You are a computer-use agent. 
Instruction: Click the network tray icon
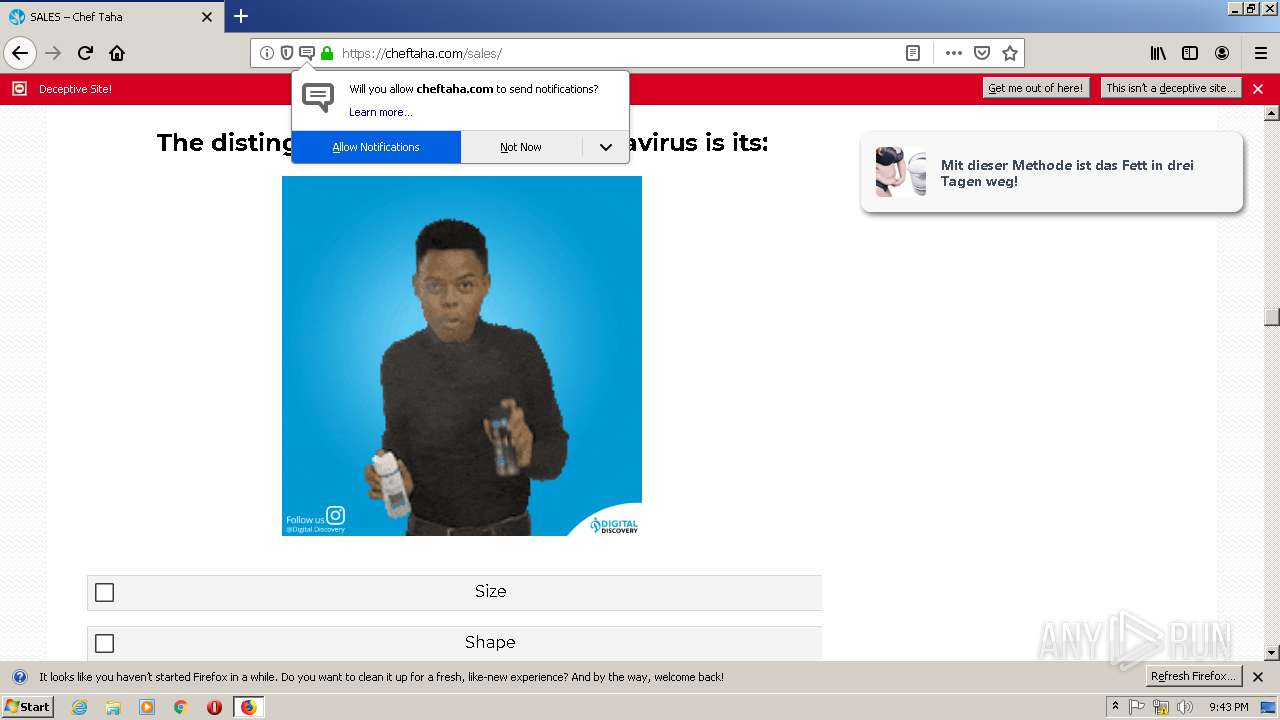pos(1161,707)
